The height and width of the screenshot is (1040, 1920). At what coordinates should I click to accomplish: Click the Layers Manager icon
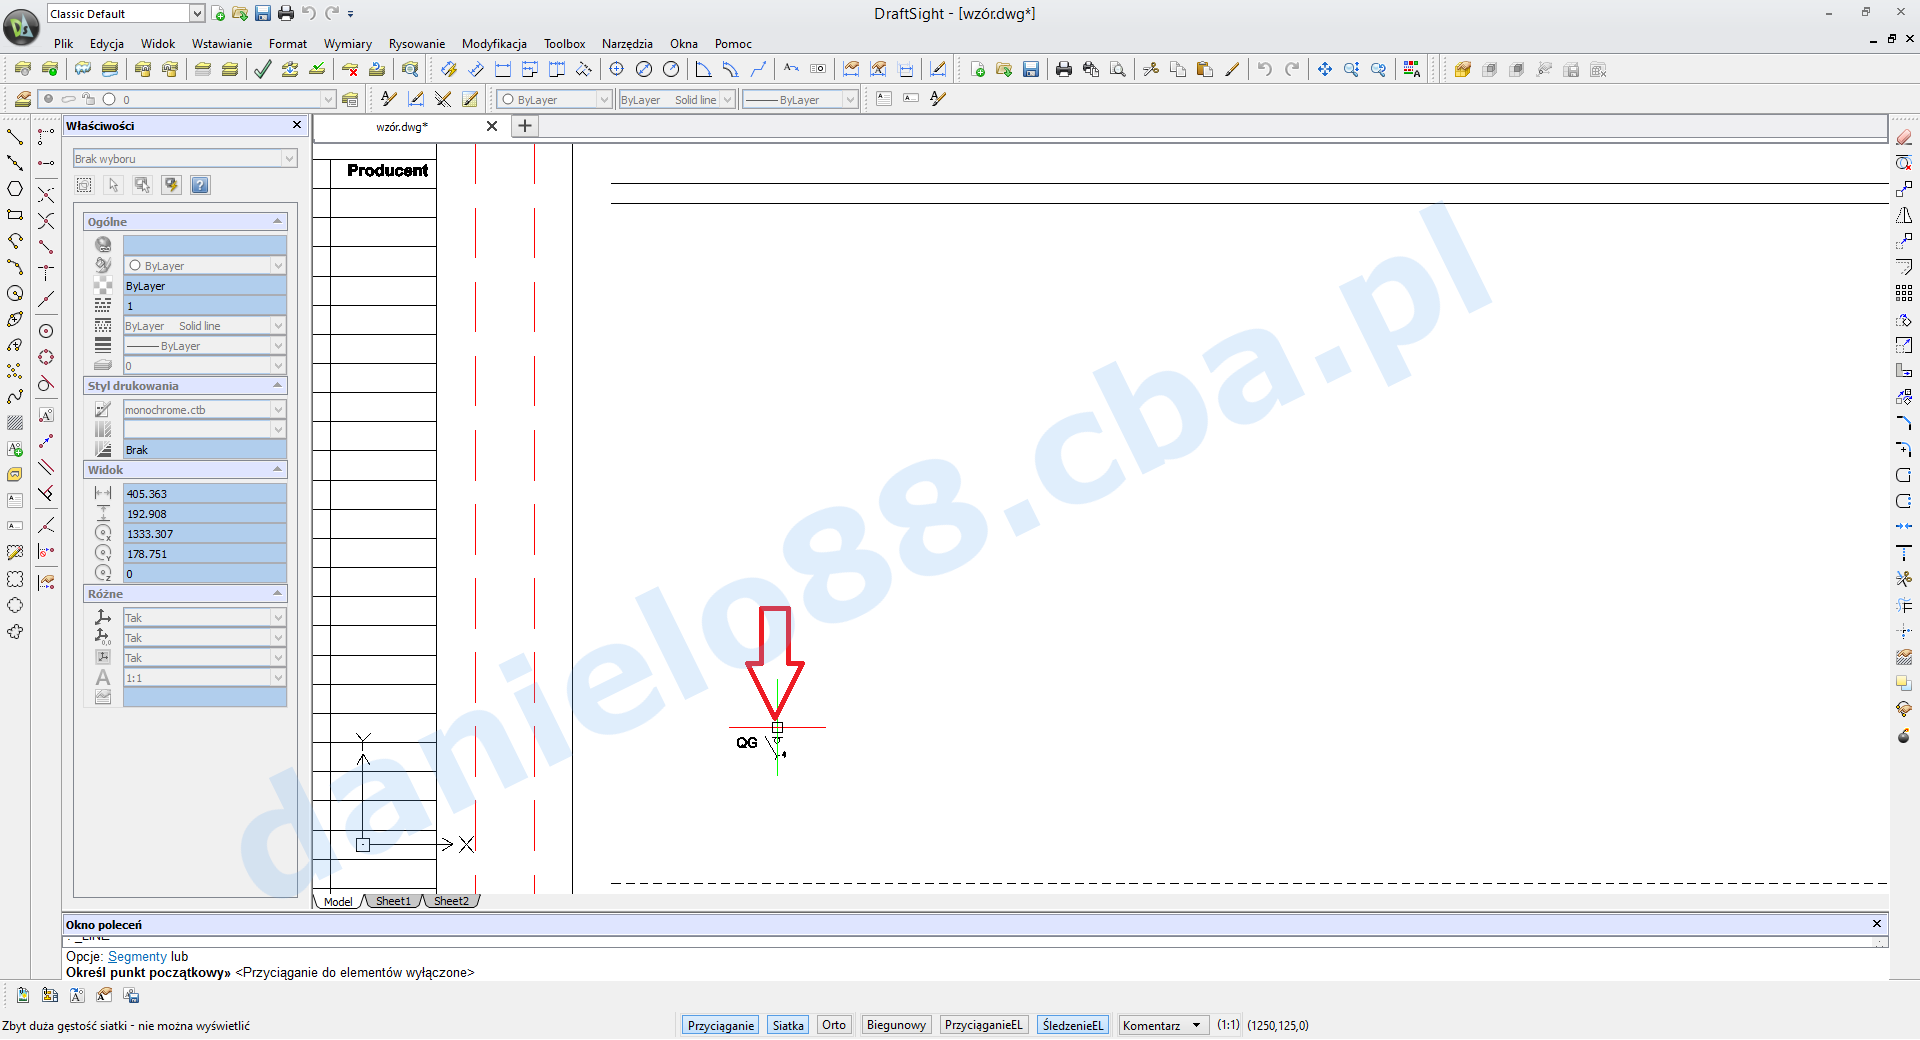click(x=23, y=99)
